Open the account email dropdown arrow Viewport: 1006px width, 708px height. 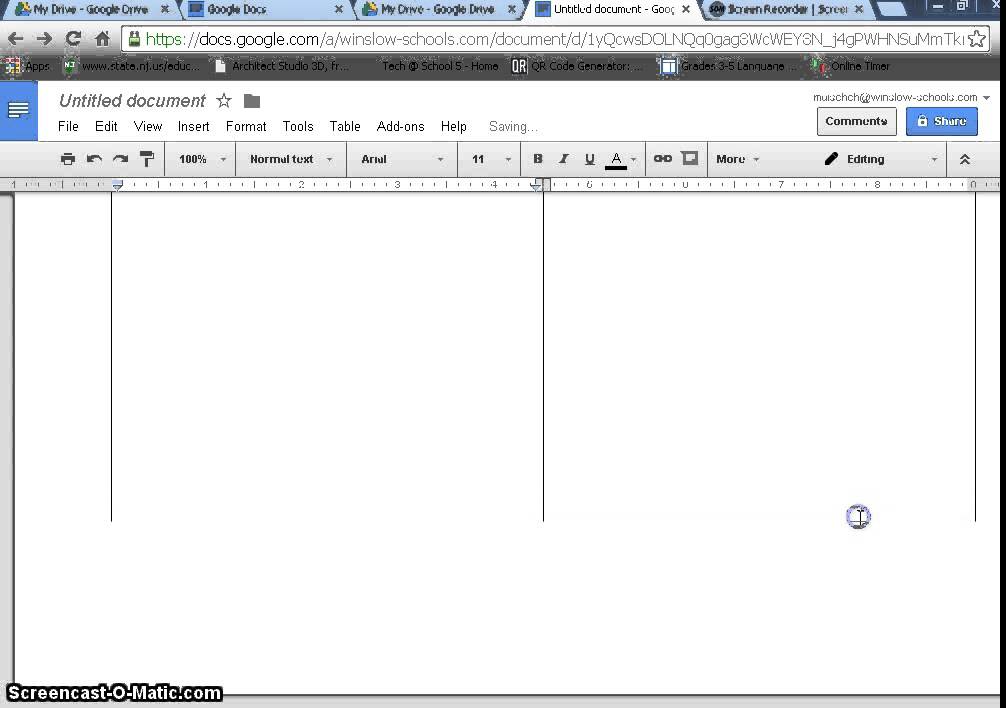987,97
